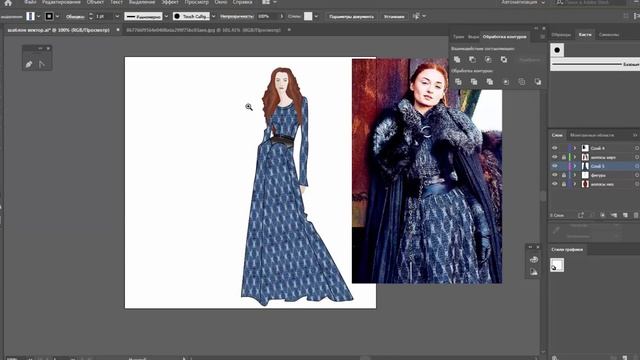Expand the фигура layer contents
640x360 pixels.
coord(575,175)
